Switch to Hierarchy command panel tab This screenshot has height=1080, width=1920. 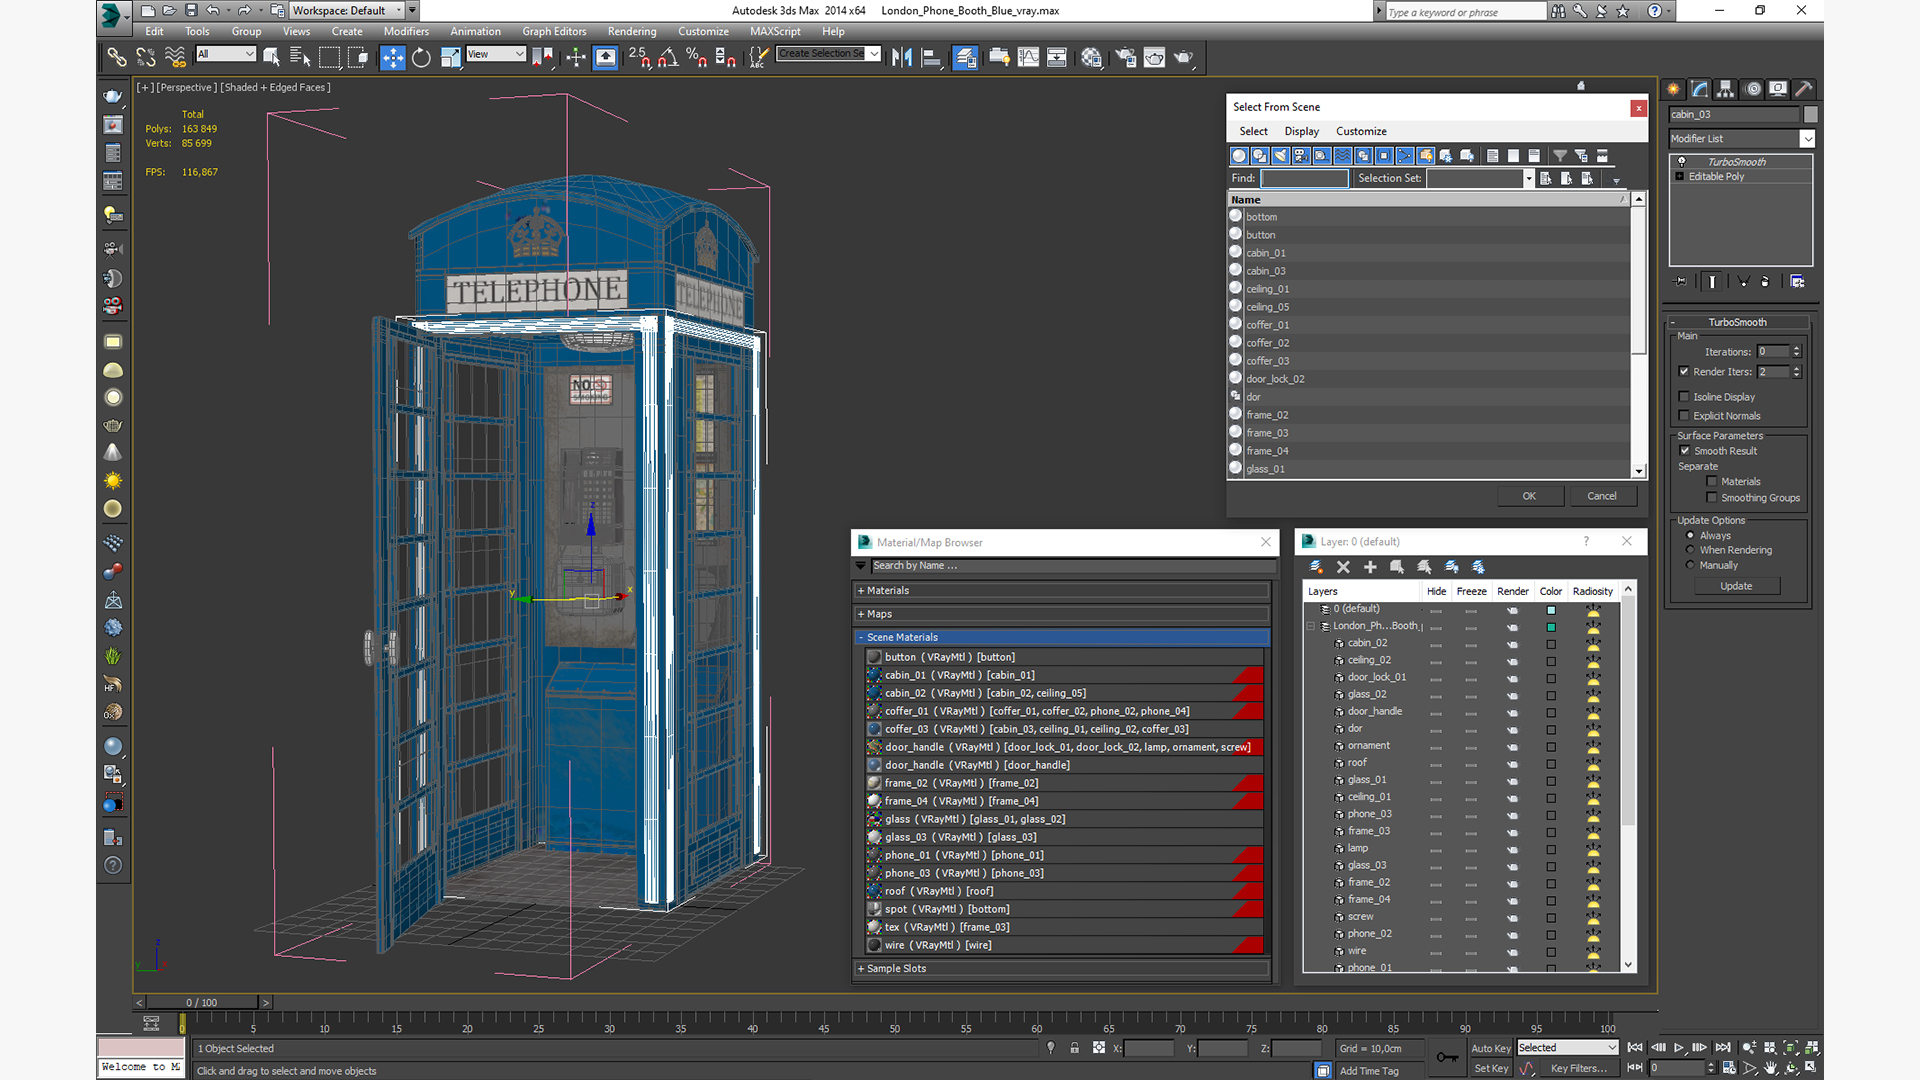[x=1725, y=89]
